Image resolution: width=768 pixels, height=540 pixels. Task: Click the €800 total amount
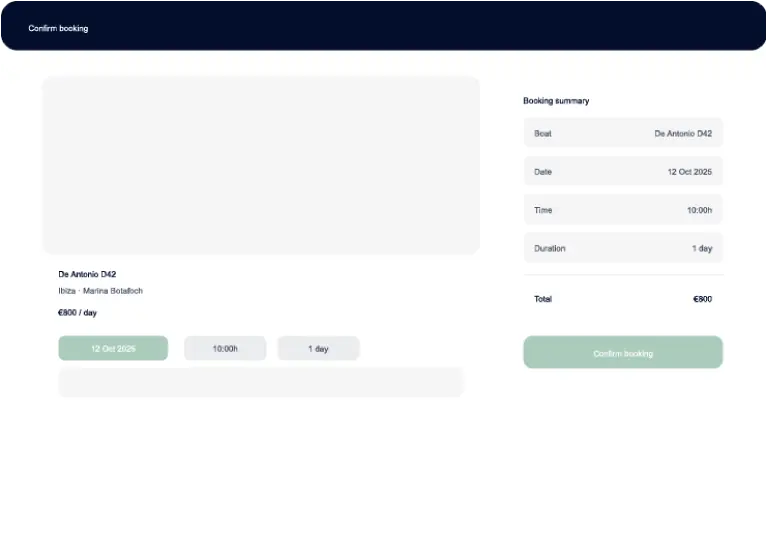[702, 299]
